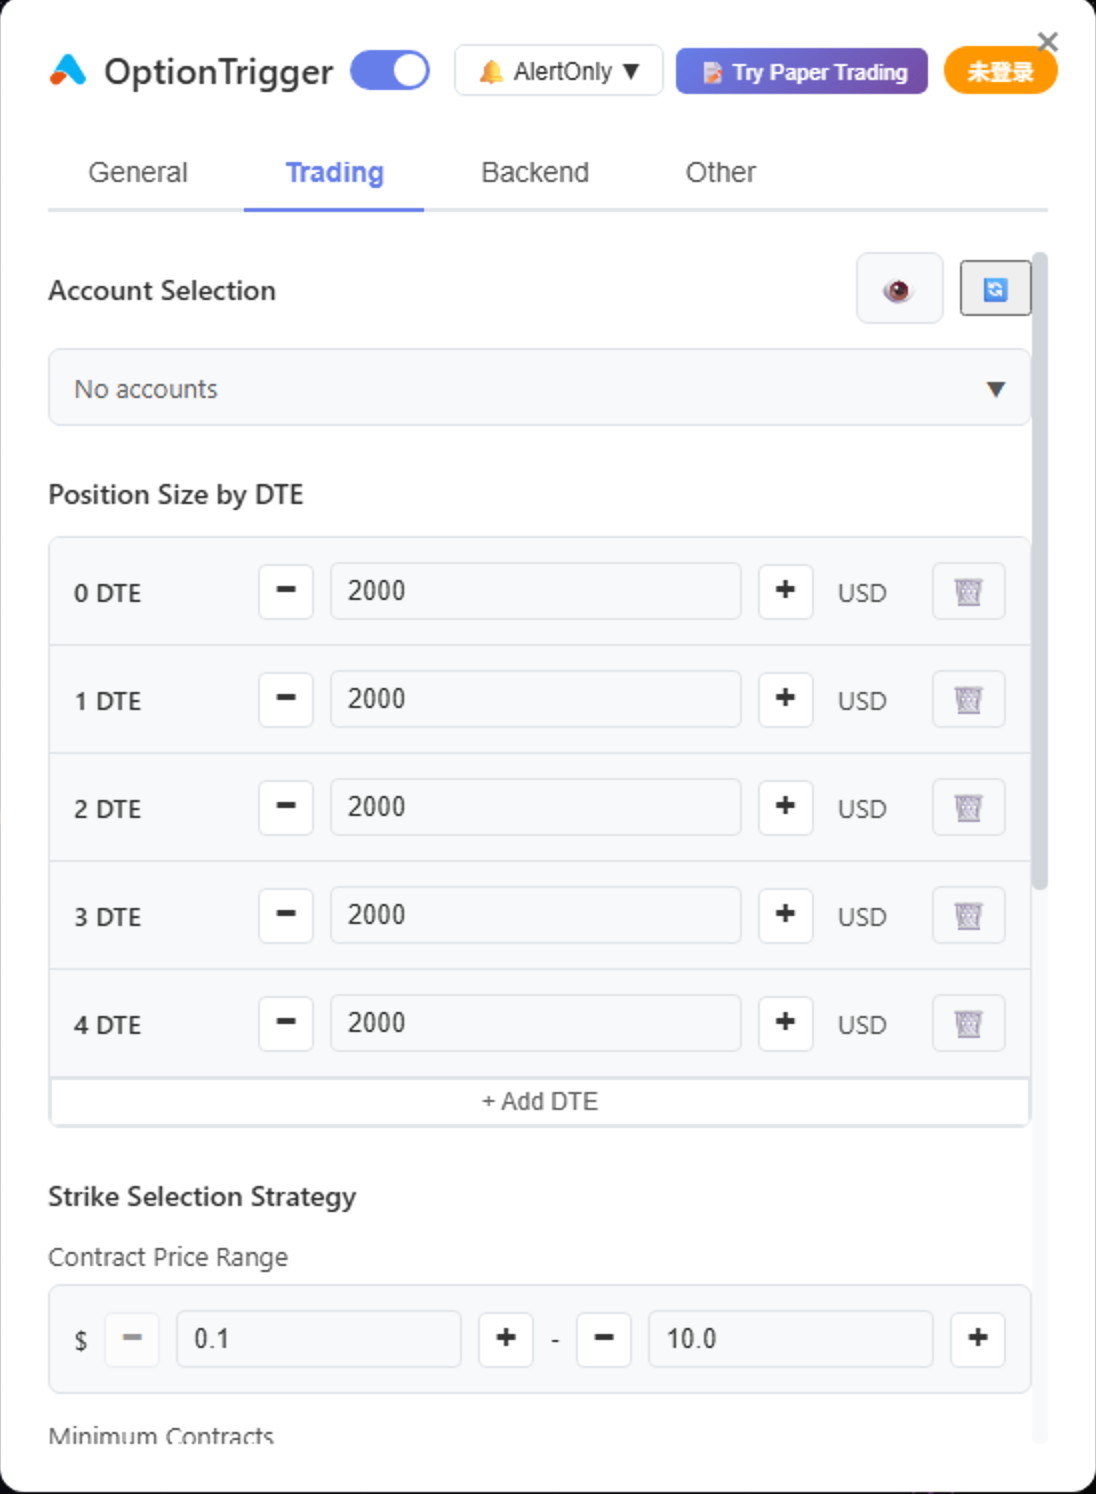Click Try Paper Trading button
Image resolution: width=1096 pixels, height=1494 pixels.
[x=802, y=71]
